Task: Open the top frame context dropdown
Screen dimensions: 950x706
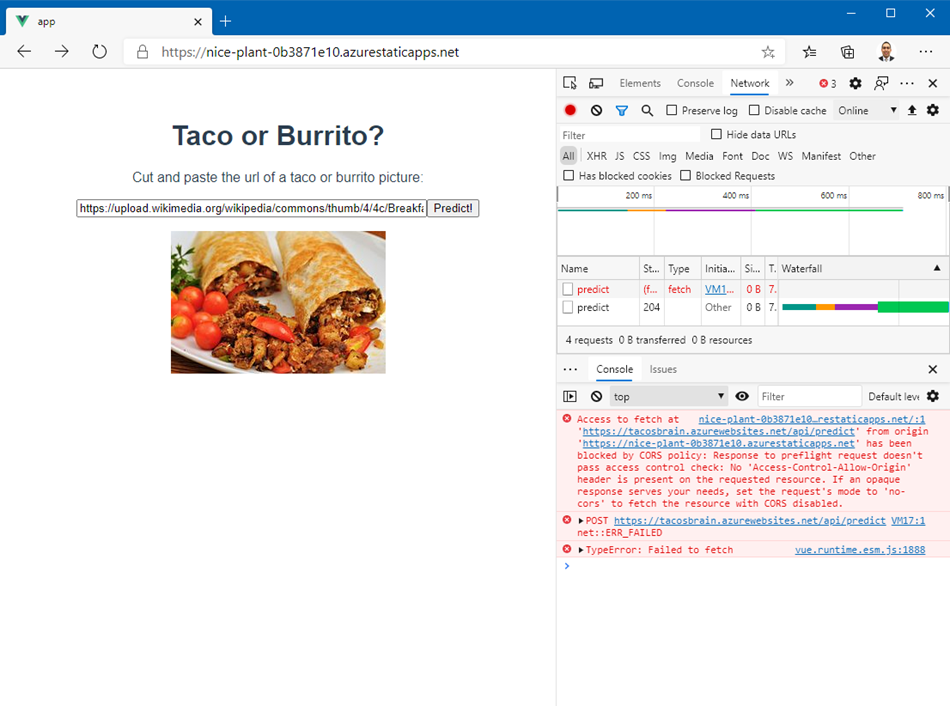Action: click(x=668, y=396)
